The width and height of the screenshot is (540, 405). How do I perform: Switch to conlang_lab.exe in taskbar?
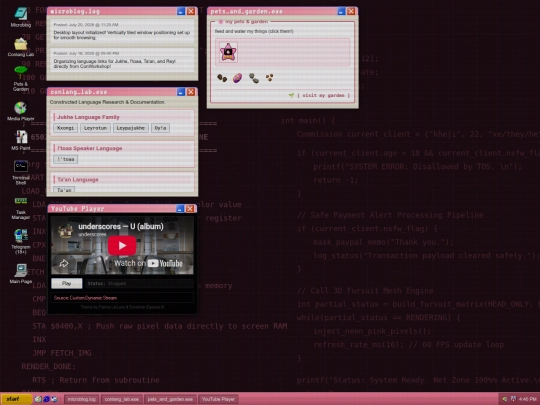click(x=122, y=399)
